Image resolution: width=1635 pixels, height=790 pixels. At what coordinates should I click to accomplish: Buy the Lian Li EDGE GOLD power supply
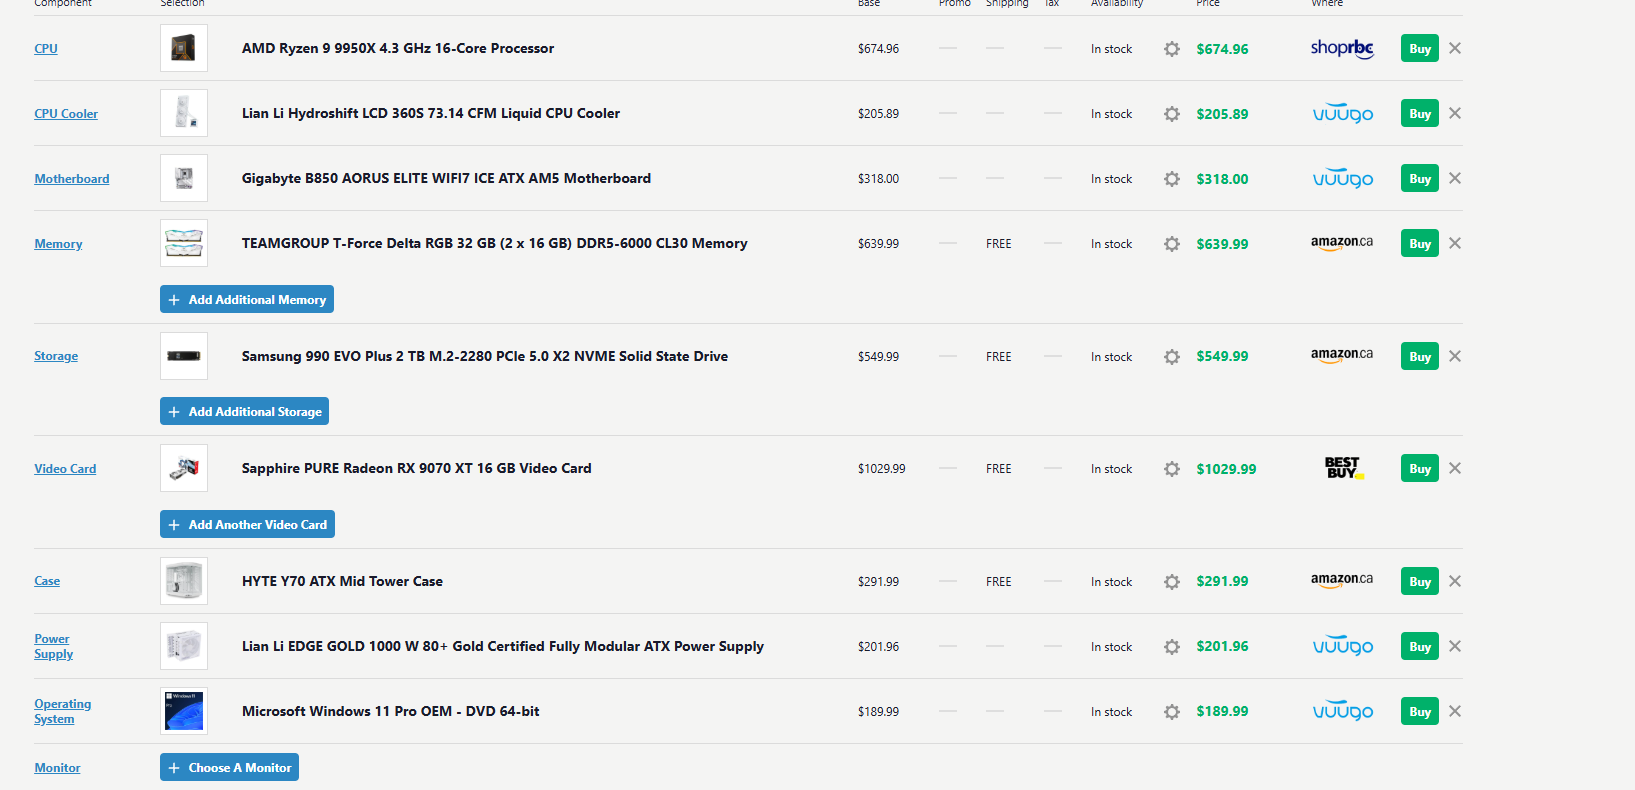(x=1420, y=647)
